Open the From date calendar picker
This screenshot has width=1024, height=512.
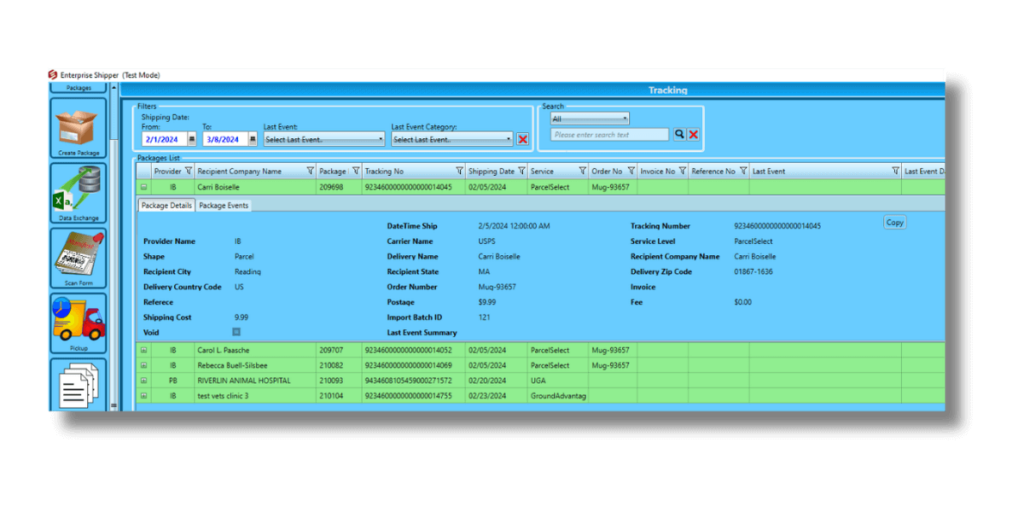tap(192, 140)
